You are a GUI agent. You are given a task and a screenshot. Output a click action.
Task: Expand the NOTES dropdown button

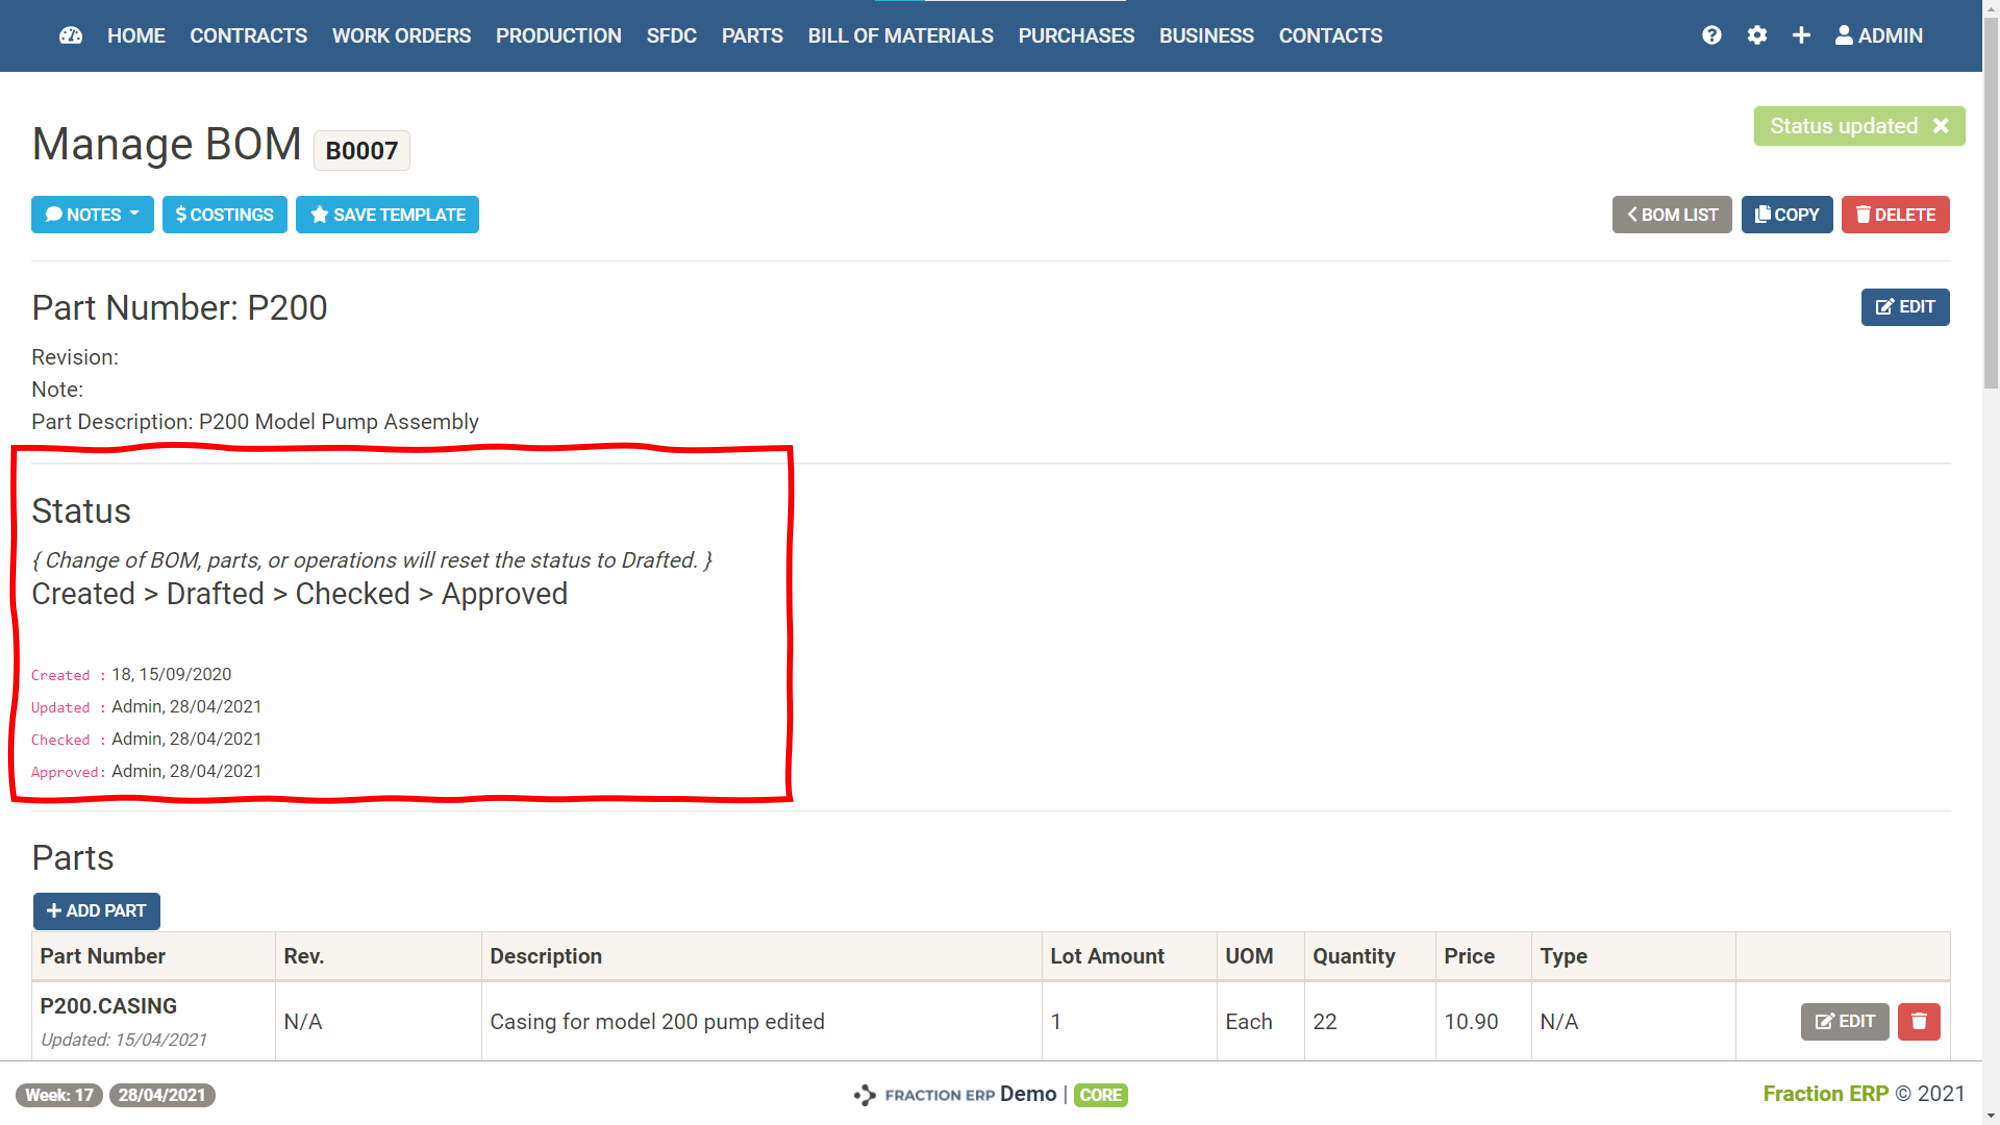92,215
